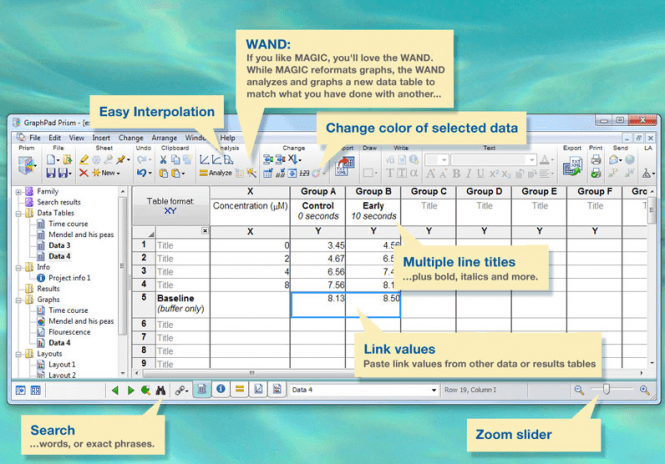Click the yellow highlighter pencil icon in Sheet group
Viewport: 665px width, 464px height.
coord(84,159)
